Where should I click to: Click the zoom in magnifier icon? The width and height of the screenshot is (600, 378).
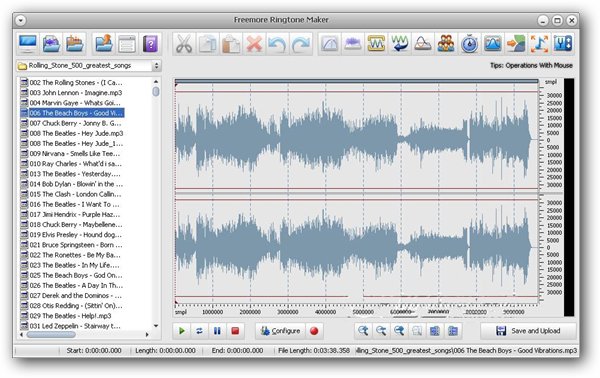click(363, 331)
